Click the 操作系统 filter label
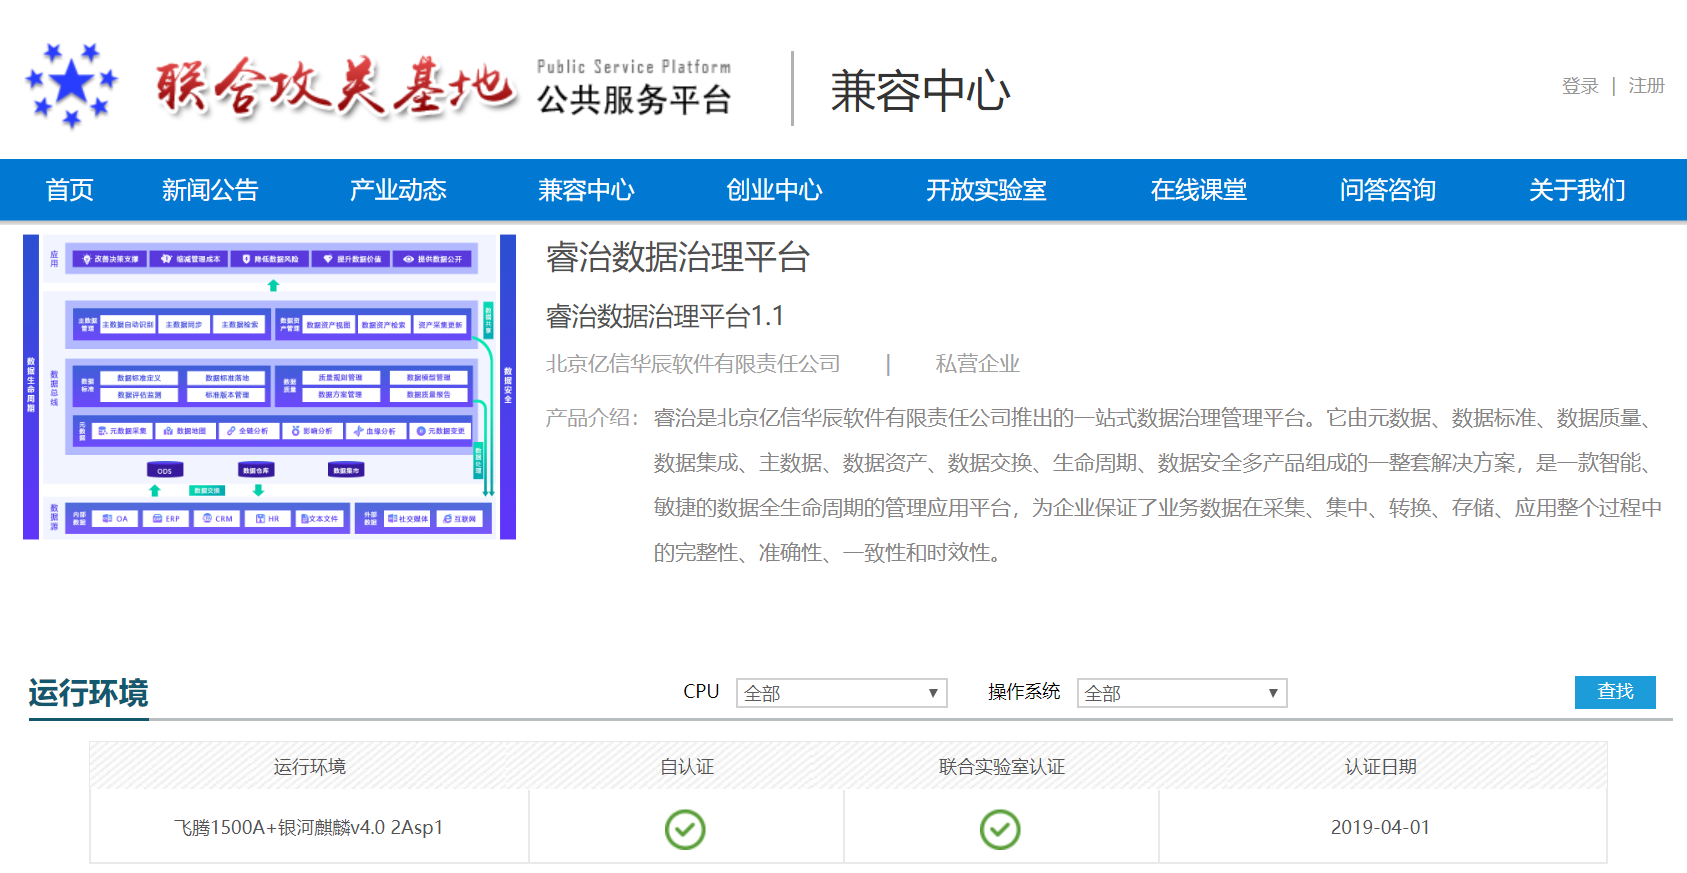The image size is (1687, 873). (x=1024, y=691)
